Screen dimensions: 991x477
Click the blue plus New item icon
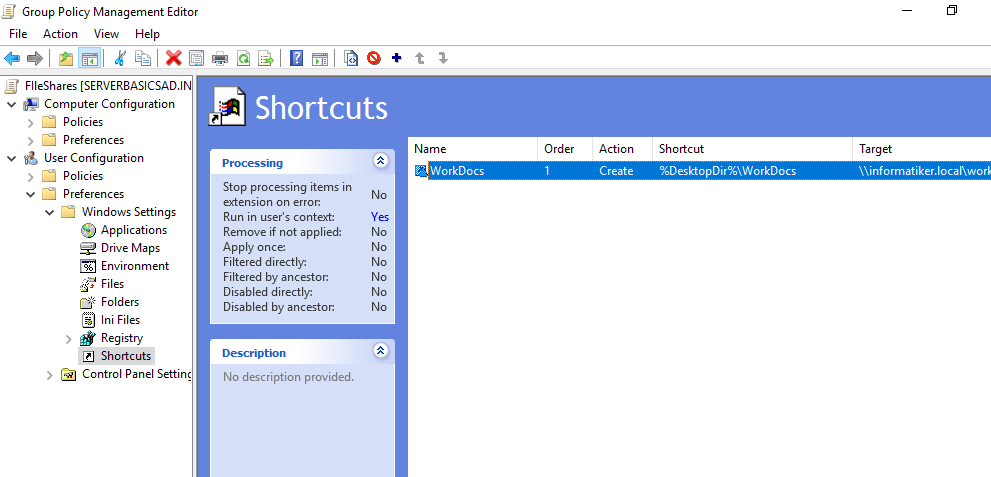pyautogui.click(x=397, y=58)
